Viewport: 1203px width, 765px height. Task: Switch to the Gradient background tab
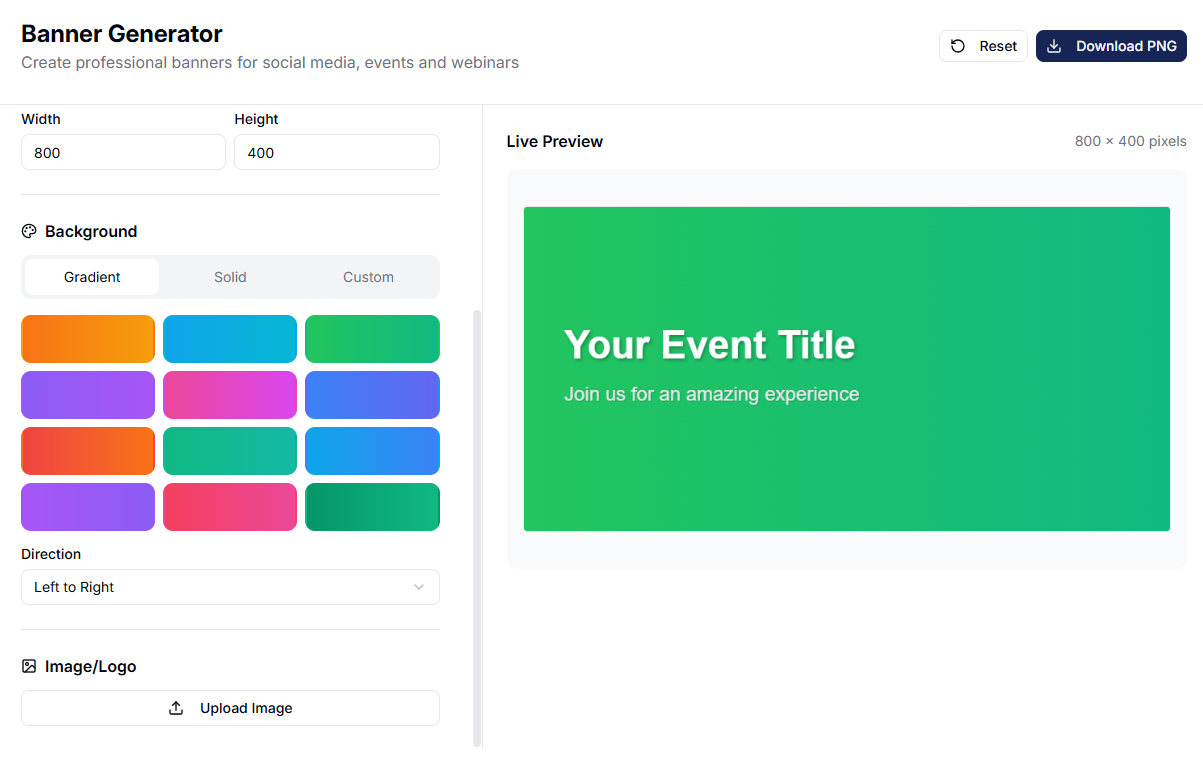[92, 277]
